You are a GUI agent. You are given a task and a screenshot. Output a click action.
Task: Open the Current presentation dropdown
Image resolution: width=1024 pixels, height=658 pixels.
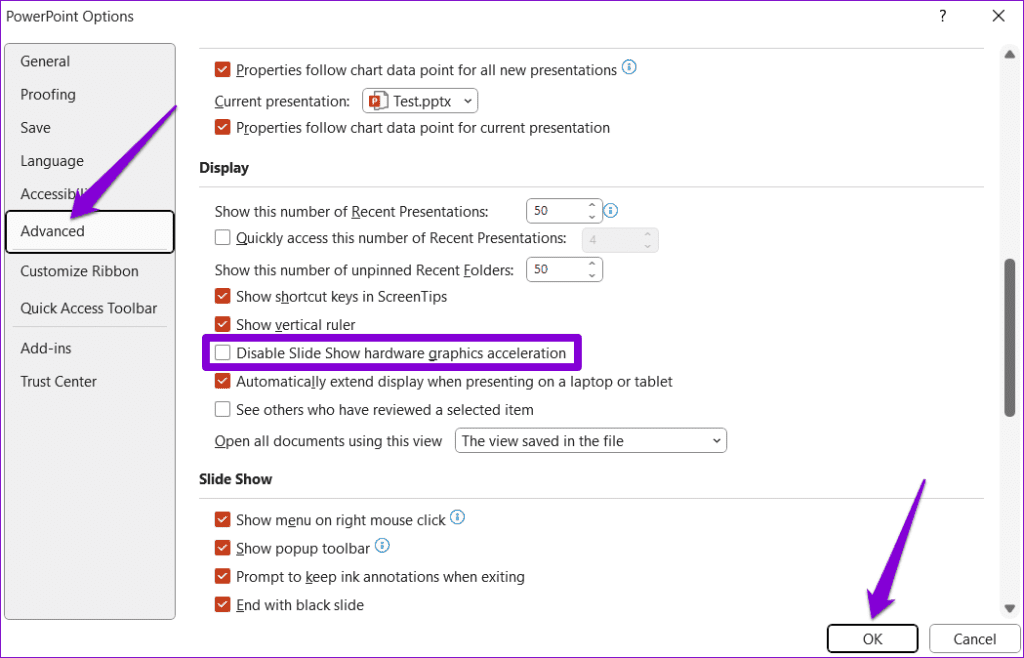click(x=466, y=100)
